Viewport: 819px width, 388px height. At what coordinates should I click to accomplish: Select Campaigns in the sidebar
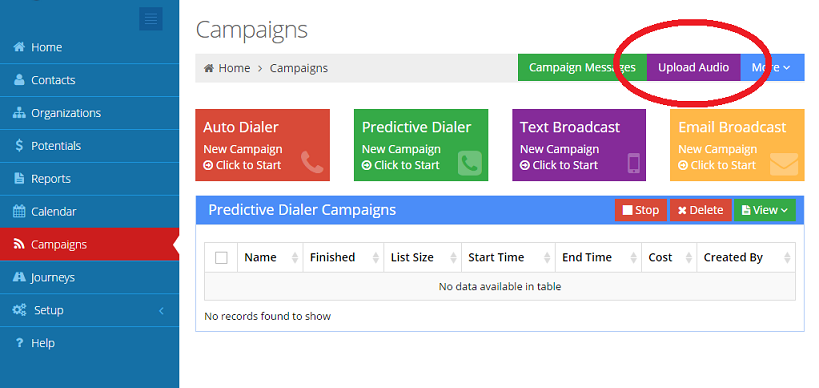click(x=89, y=244)
